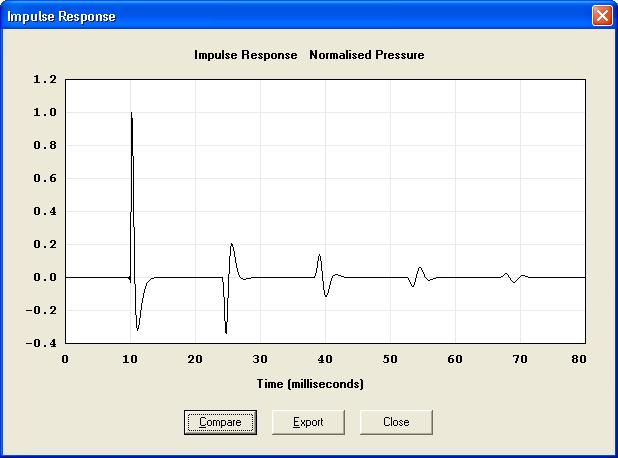Click the 70 tick on time axis
Viewport: 618px width, 458px height.
520,359
